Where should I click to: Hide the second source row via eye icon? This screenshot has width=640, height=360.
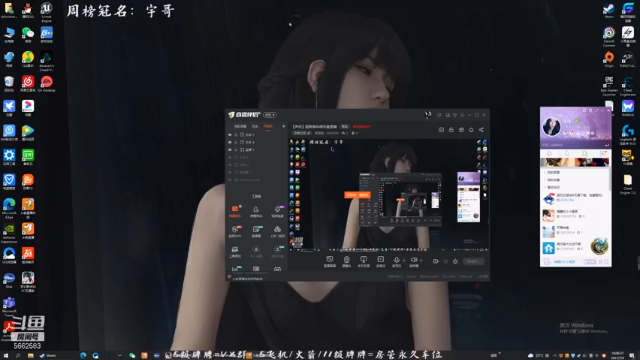pyautogui.click(x=230, y=142)
